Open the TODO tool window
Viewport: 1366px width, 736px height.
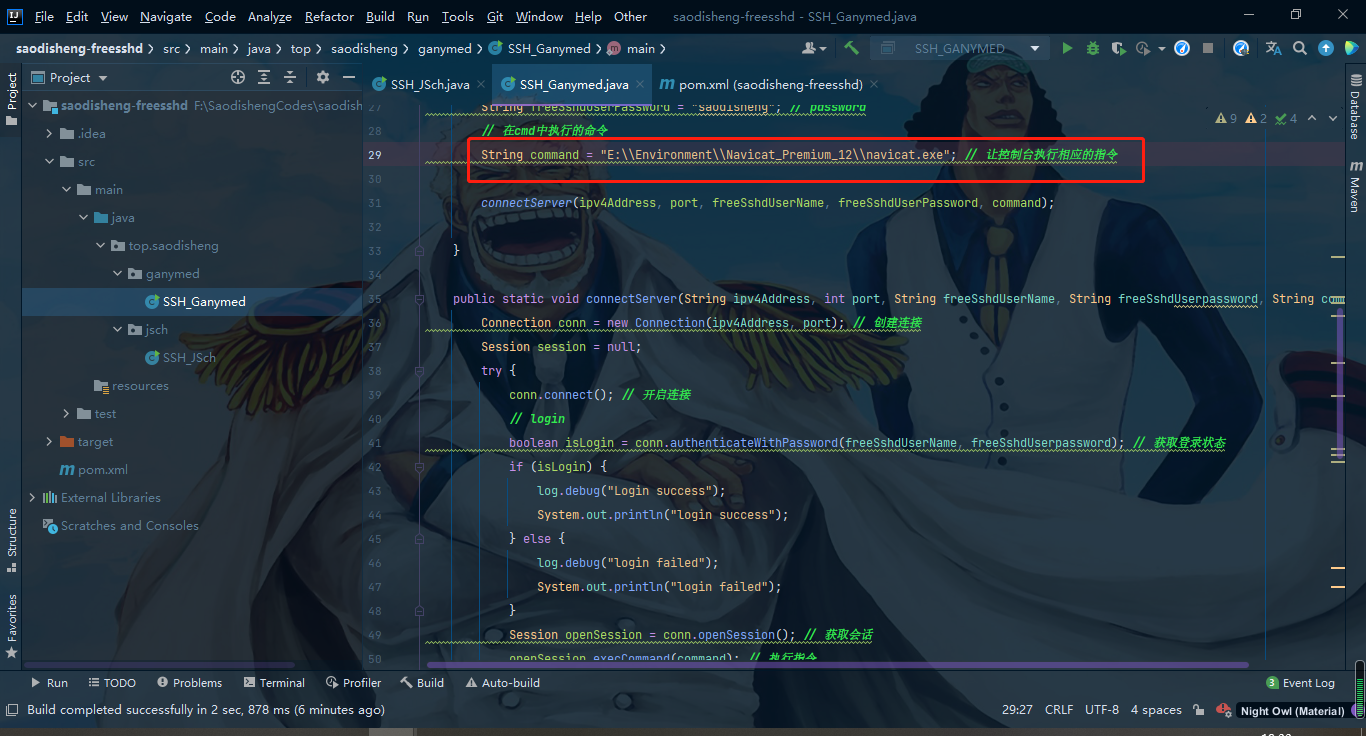pos(112,682)
